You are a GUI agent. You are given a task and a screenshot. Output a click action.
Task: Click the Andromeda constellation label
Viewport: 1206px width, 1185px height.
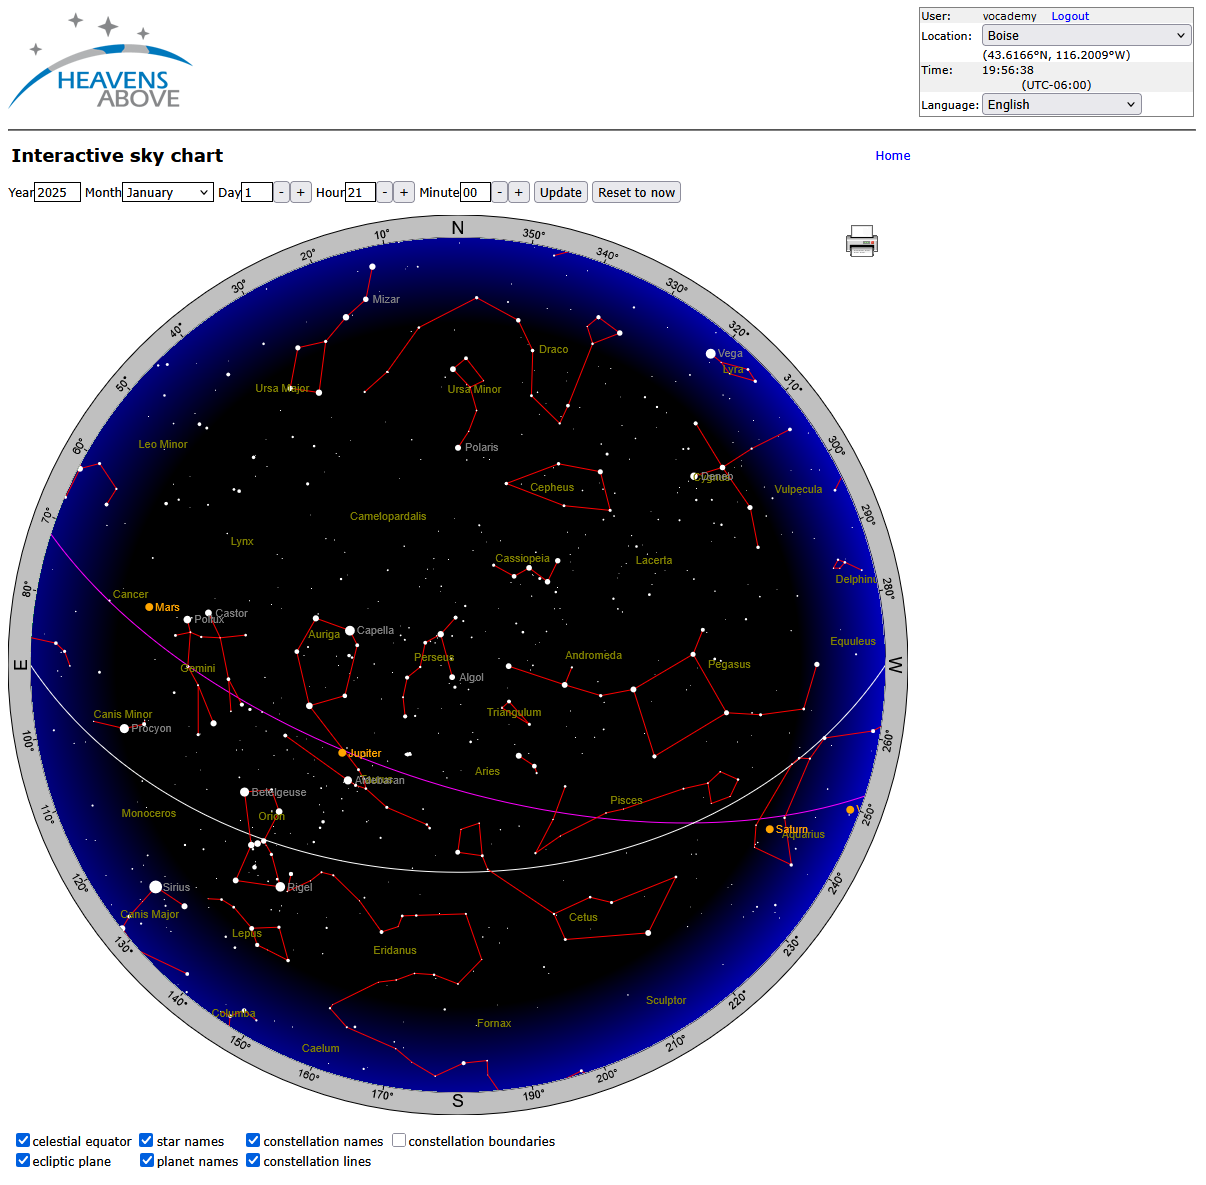click(x=593, y=655)
